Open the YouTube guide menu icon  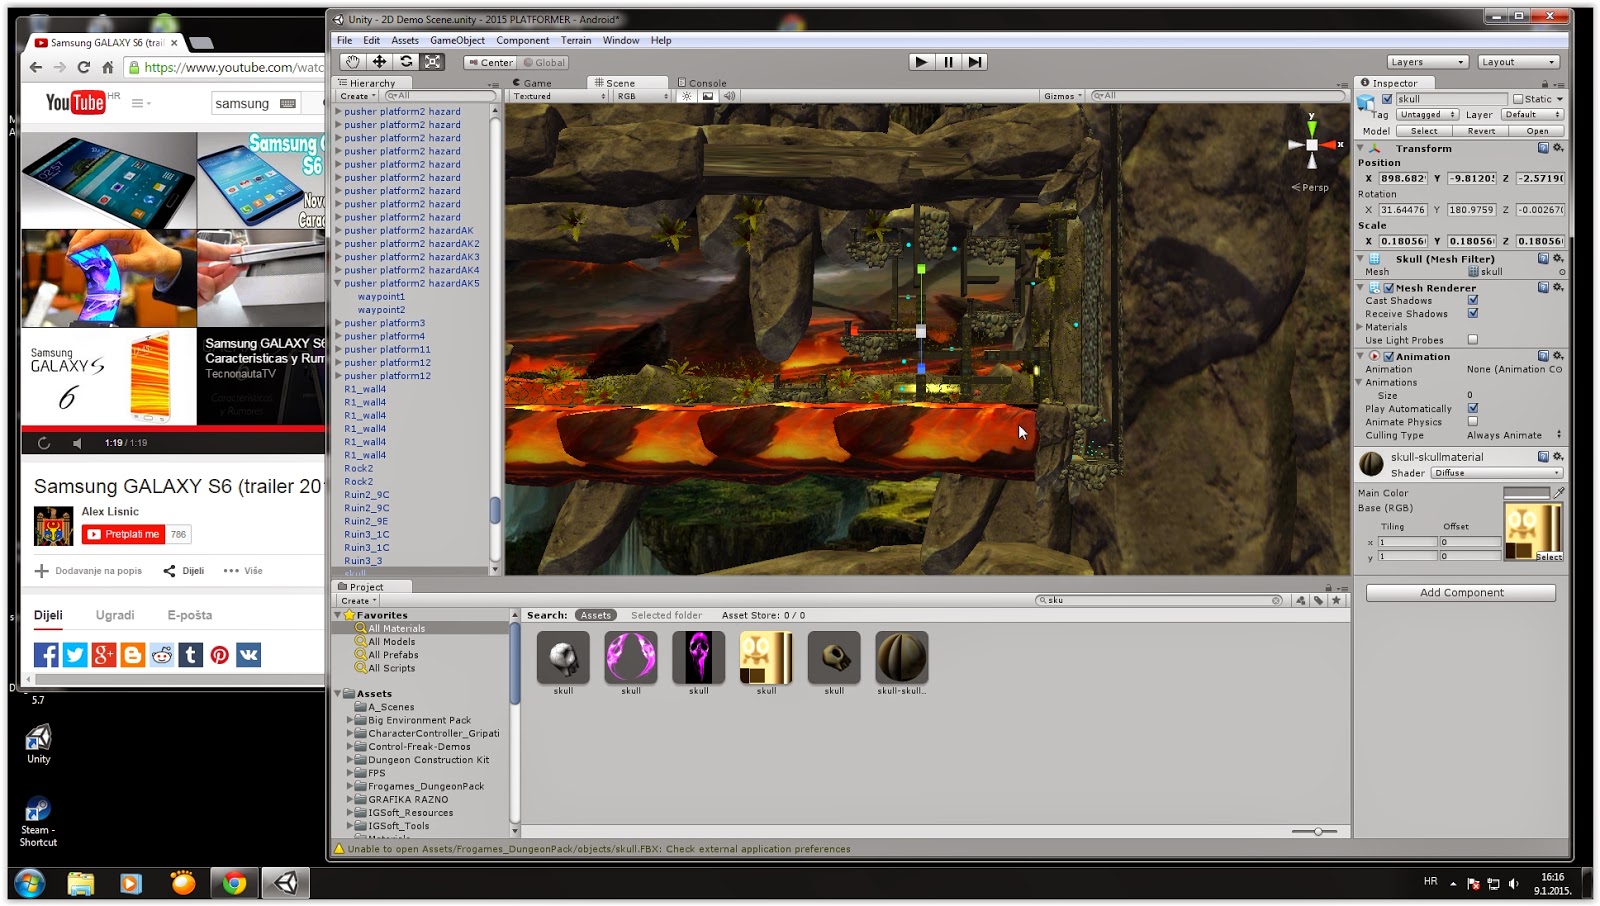pyautogui.click(x=140, y=103)
